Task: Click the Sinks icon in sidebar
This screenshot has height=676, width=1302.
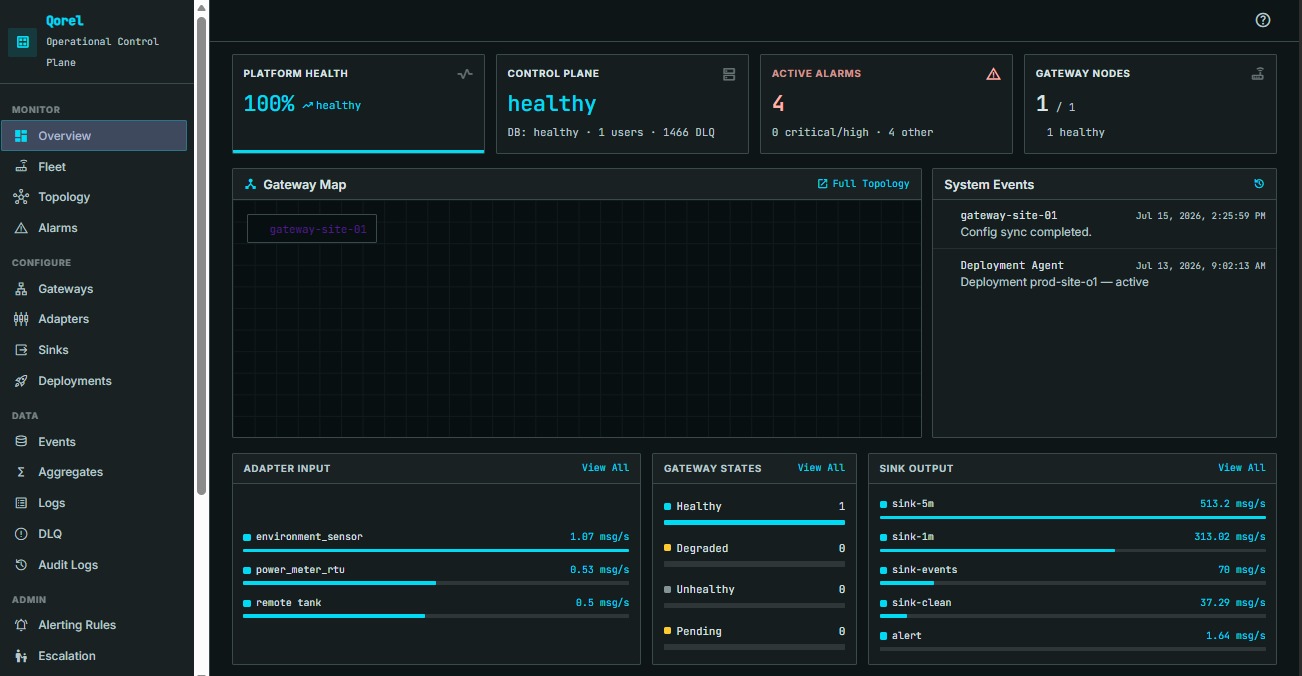Action: pyautogui.click(x=21, y=350)
